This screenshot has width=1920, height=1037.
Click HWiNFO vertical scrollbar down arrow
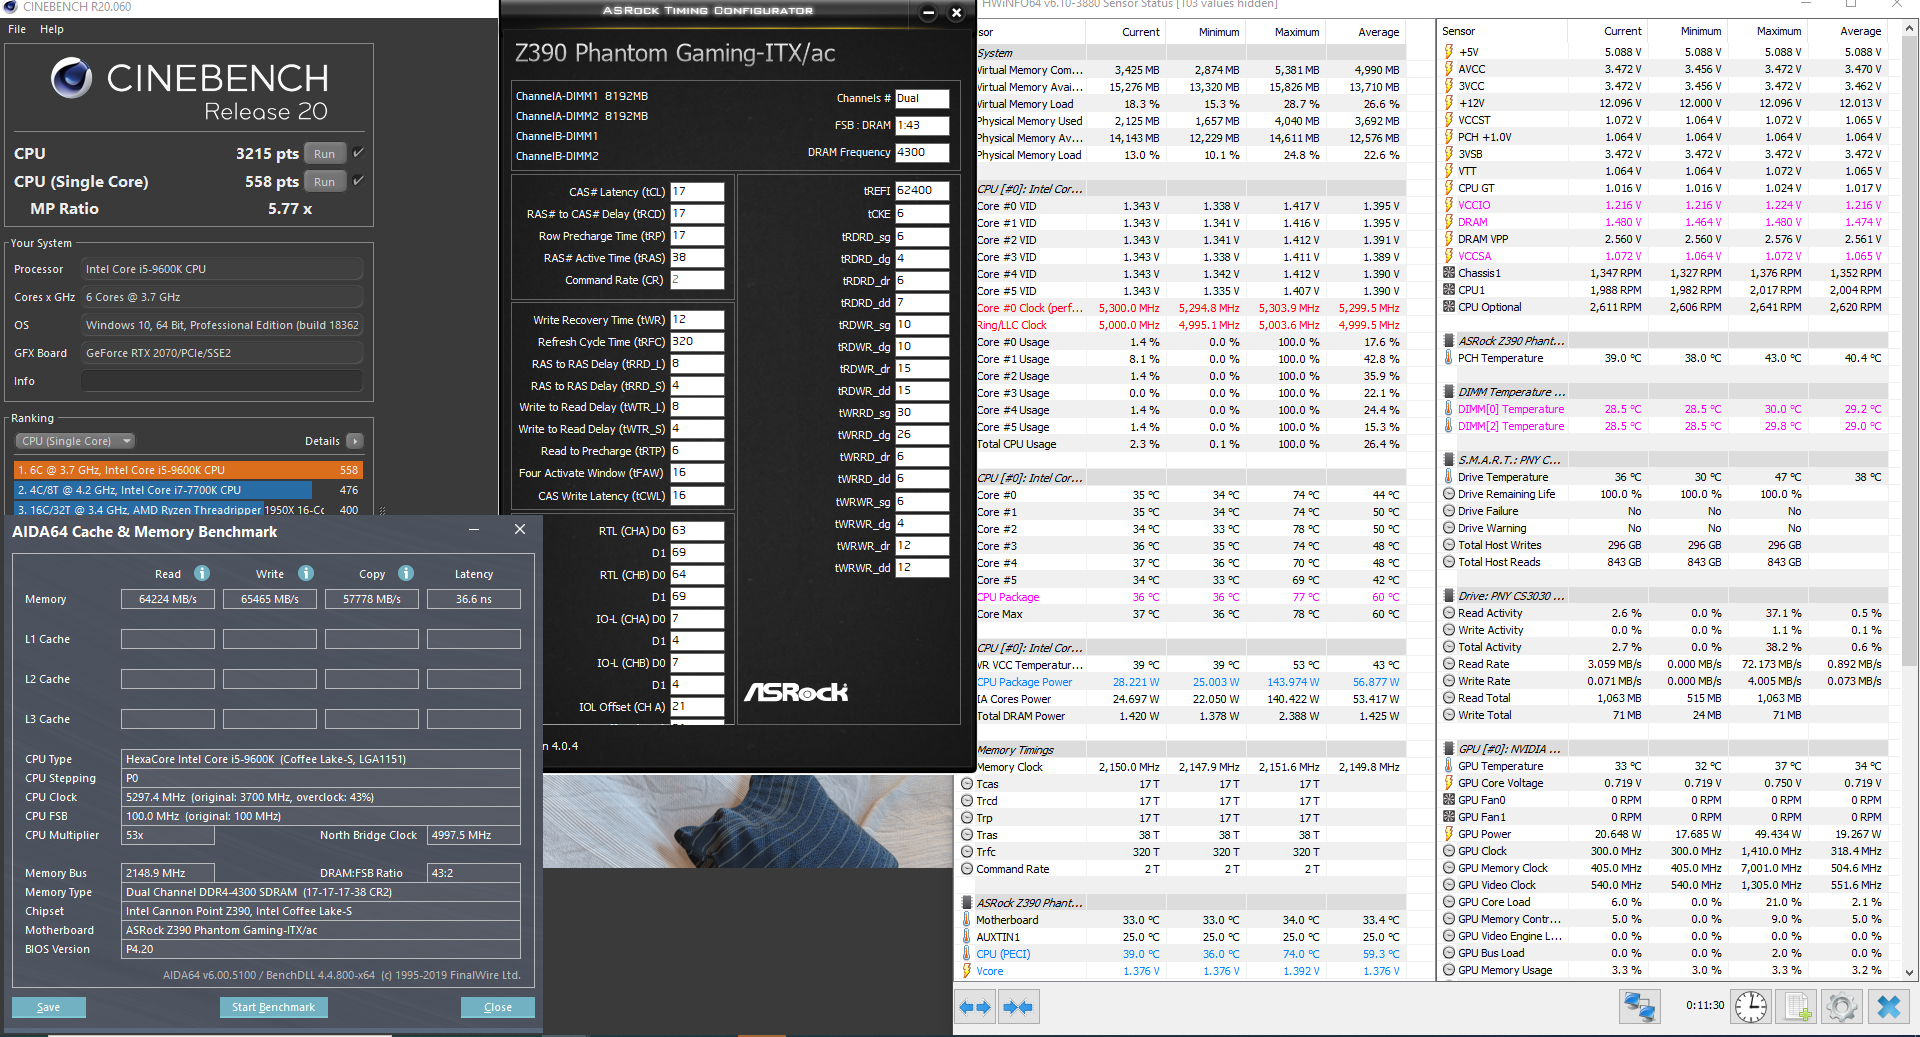(1910, 972)
